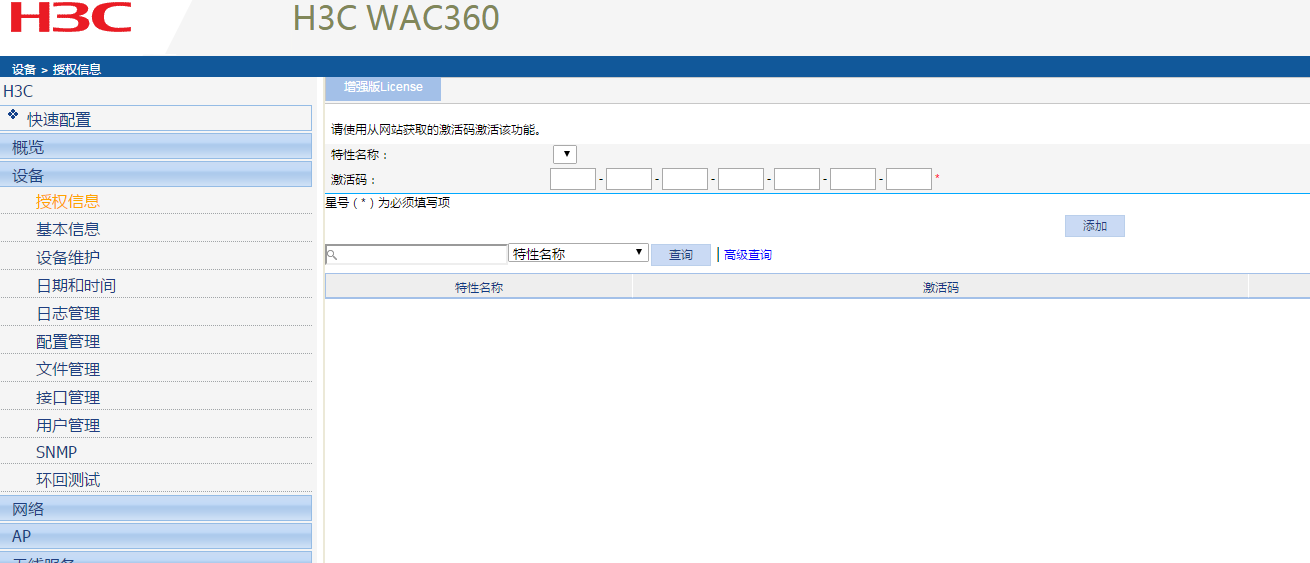The image size is (1310, 563).
Task: Open 接口管理 in the sidebar
Action: pos(68,397)
